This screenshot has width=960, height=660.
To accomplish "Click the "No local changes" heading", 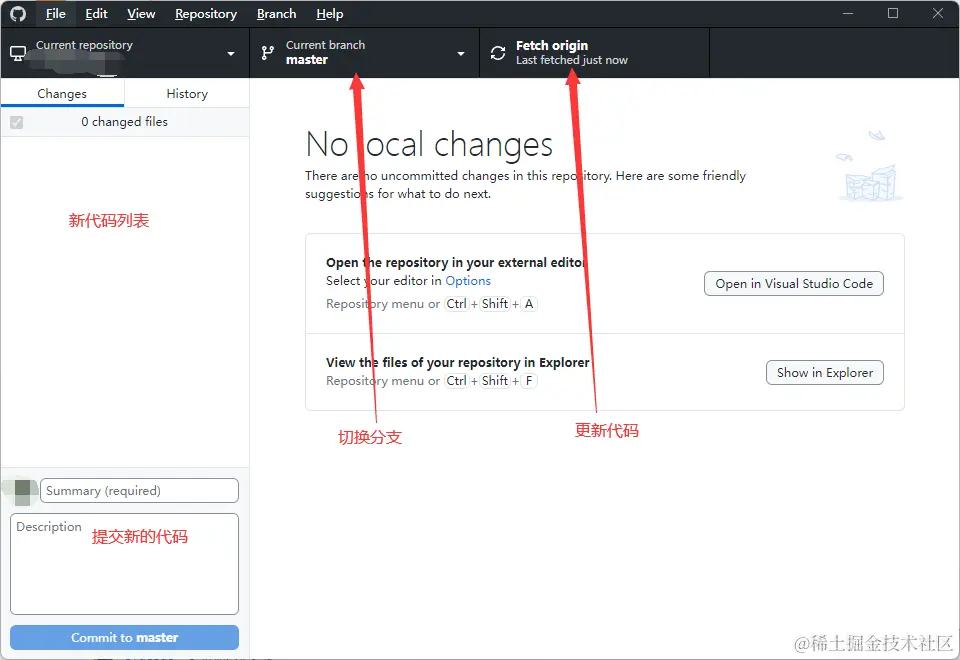I will pos(429,144).
